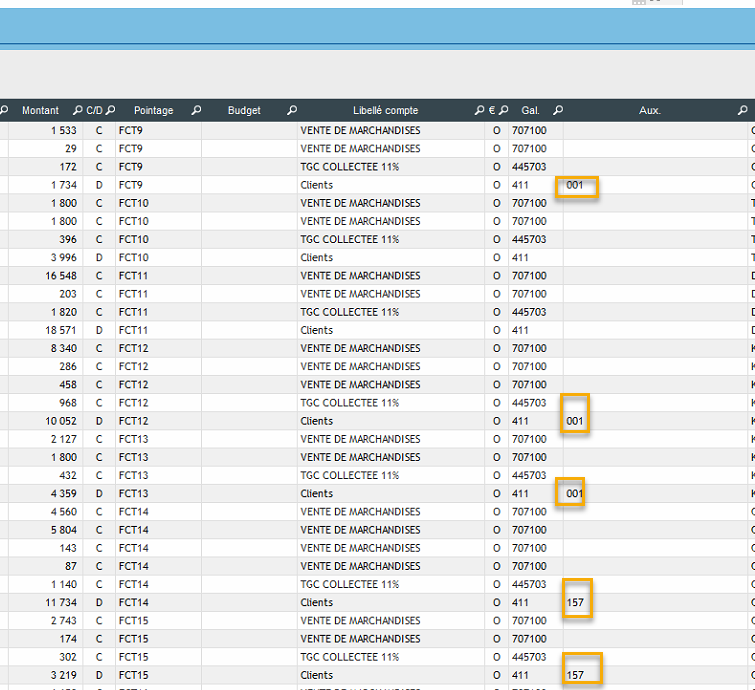
Task: Select the Budget column header label
Action: pos(244,111)
